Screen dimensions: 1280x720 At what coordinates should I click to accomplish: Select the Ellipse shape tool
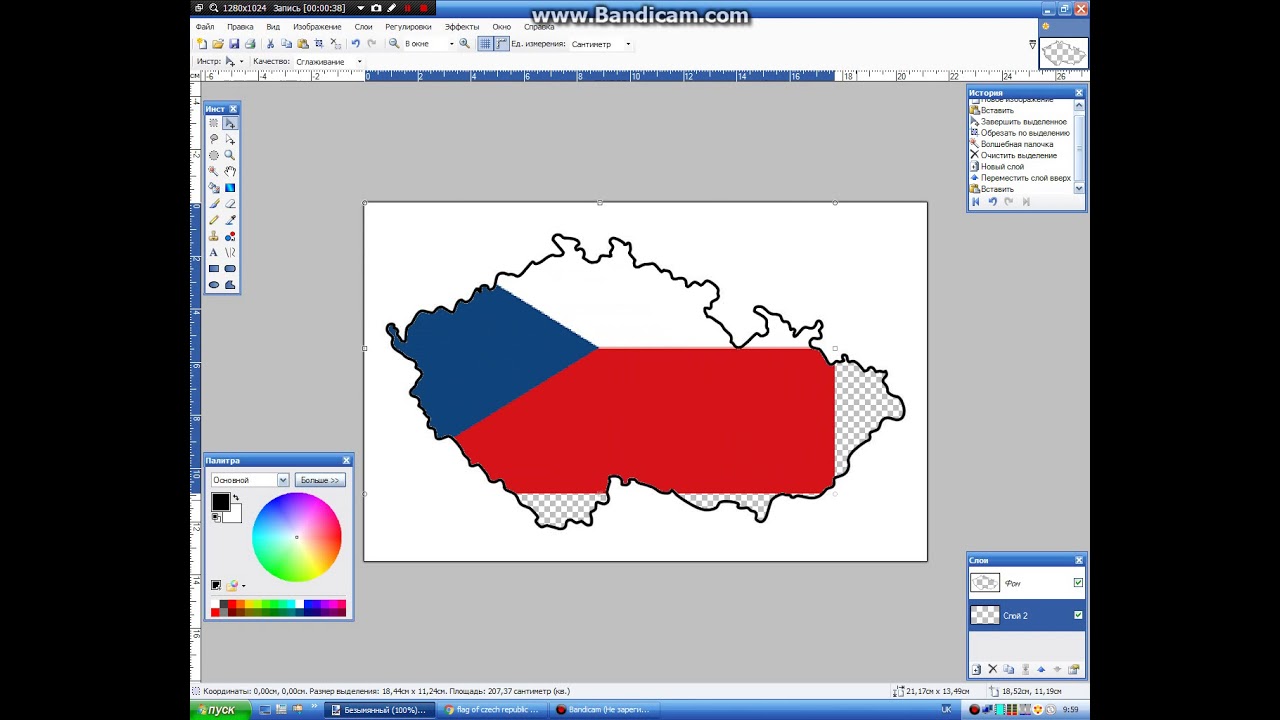213,284
